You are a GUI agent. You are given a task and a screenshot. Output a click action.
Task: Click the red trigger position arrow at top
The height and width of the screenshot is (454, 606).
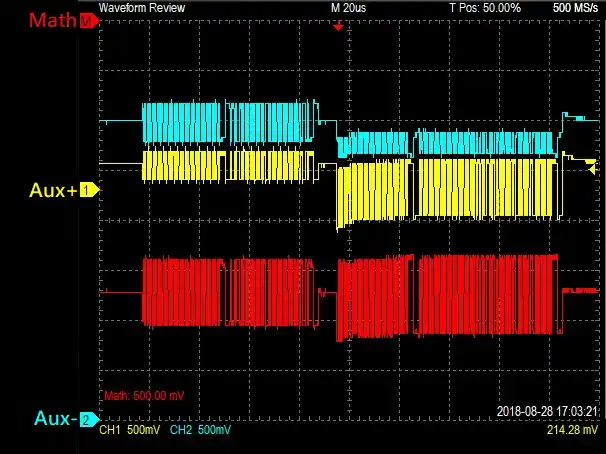[338, 26]
